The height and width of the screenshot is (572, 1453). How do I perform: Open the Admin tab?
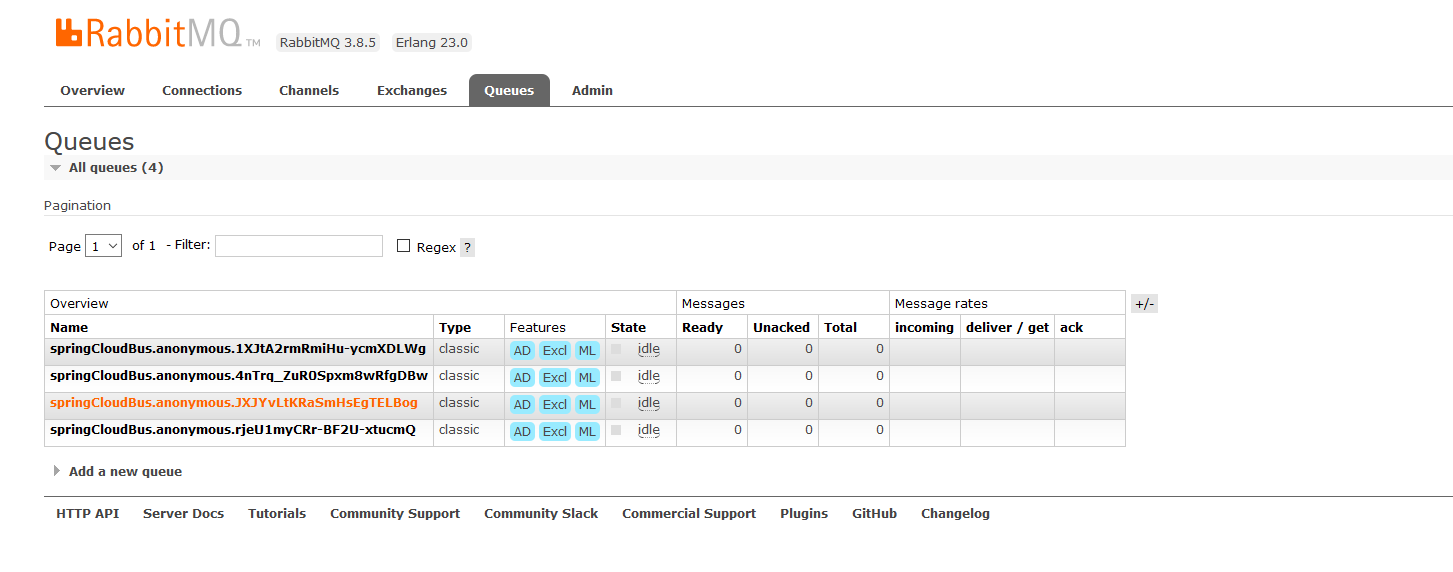[x=592, y=90]
